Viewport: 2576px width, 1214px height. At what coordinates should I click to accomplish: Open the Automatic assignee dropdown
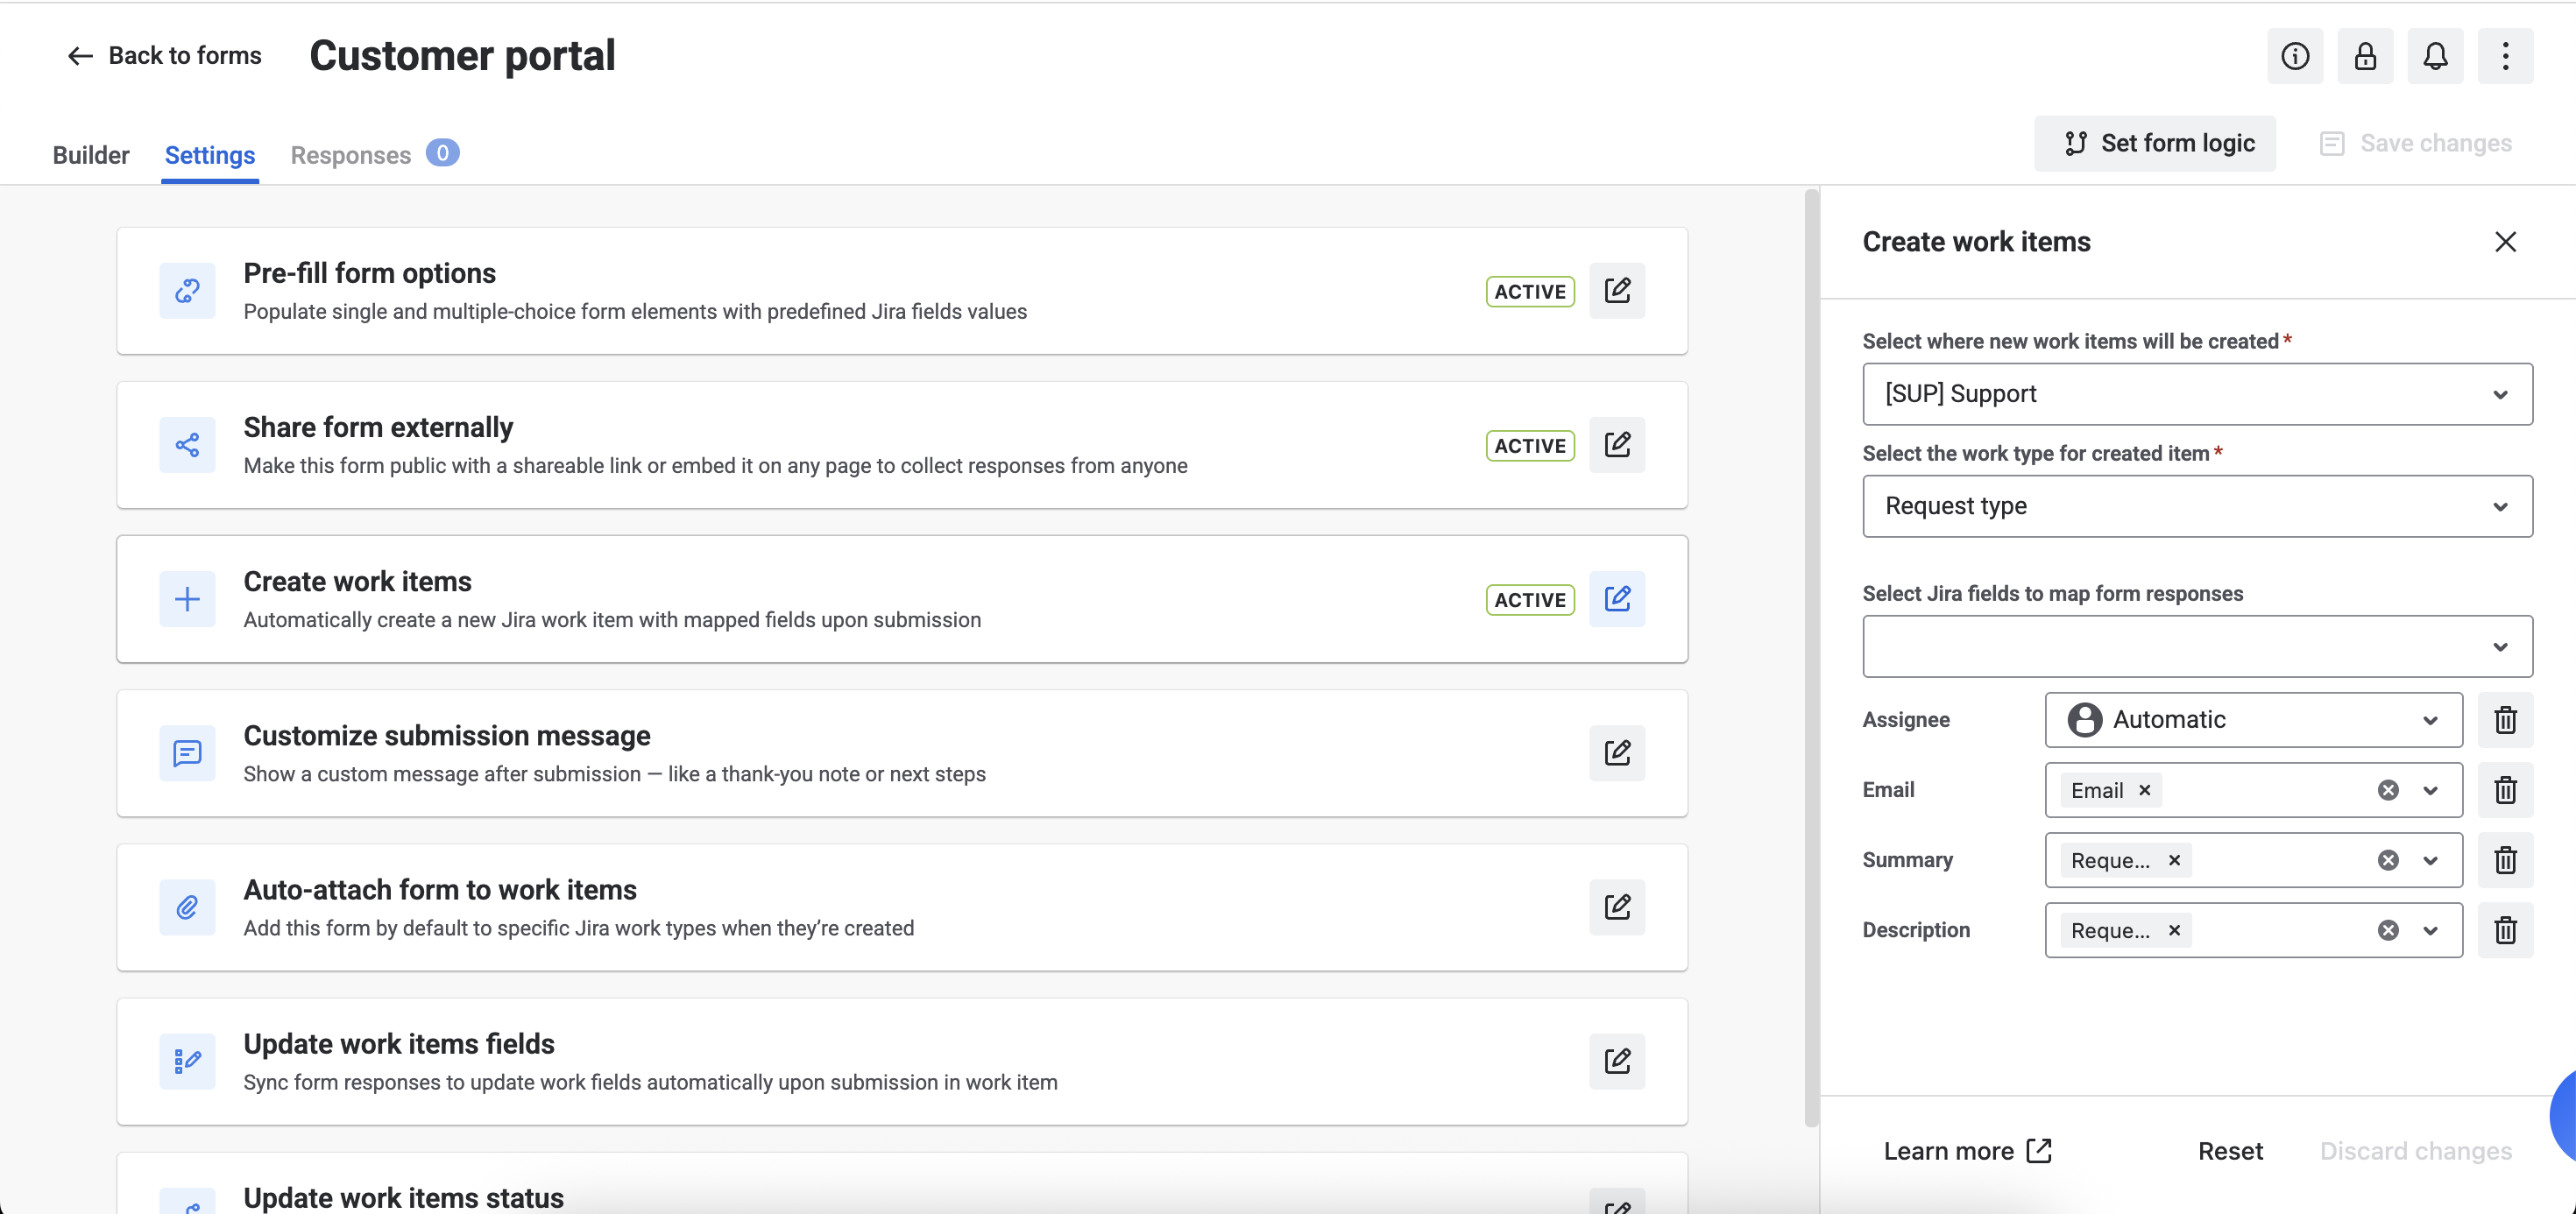pos(2252,720)
